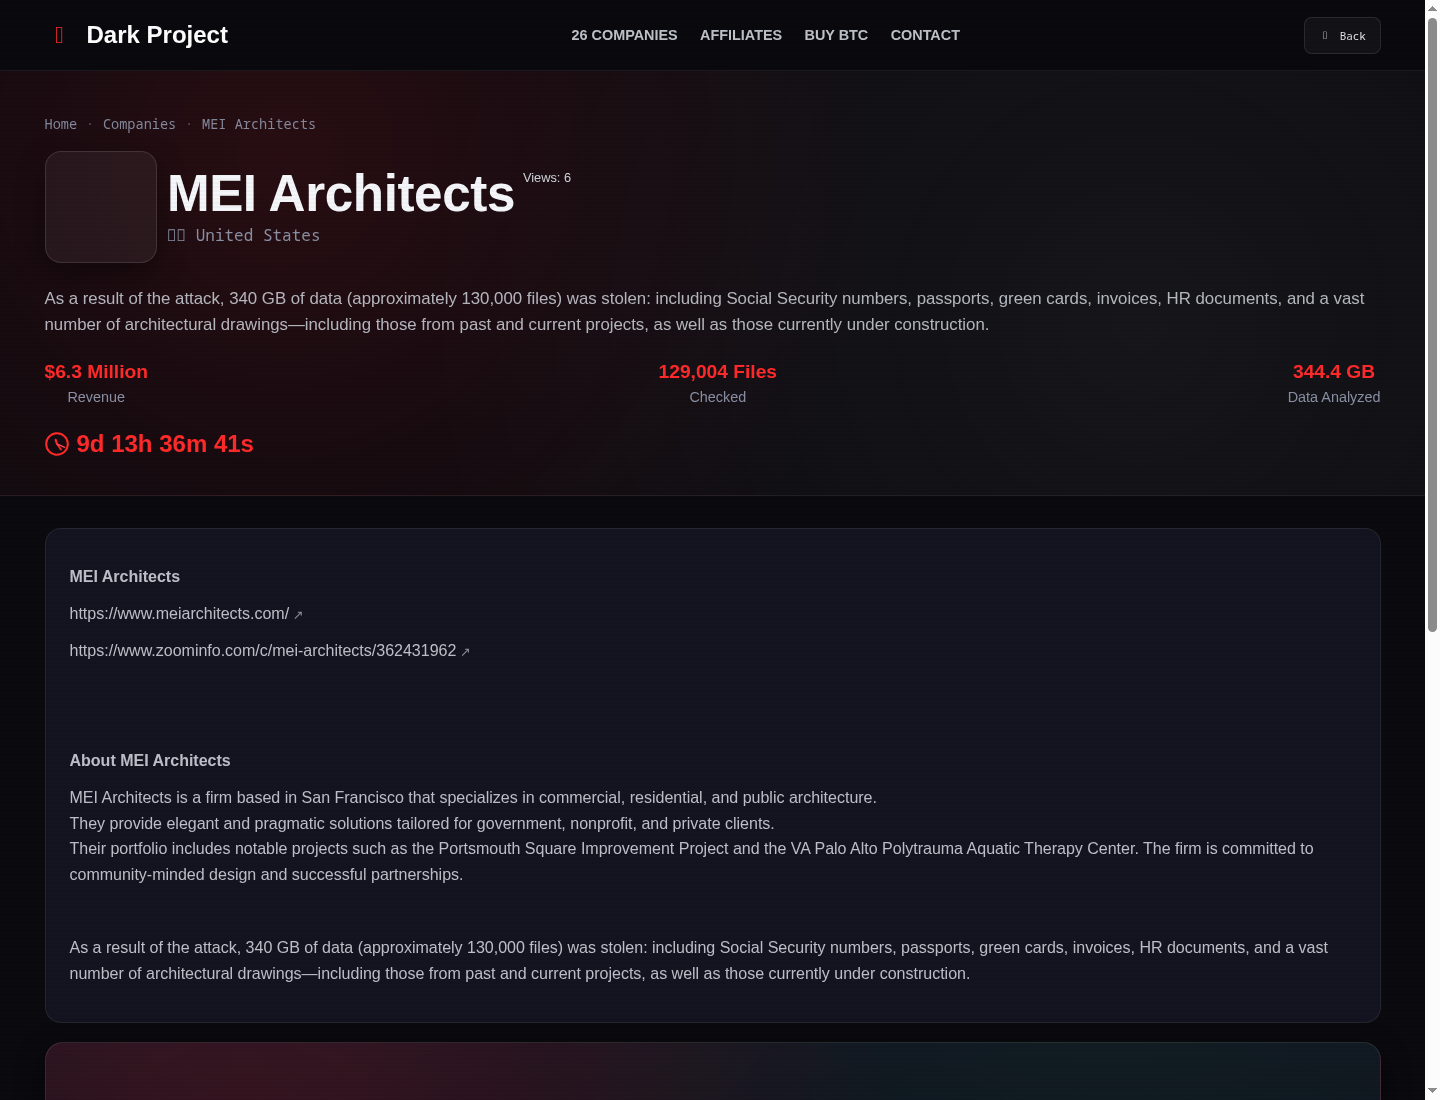Click the Data Analyzed label

[1334, 397]
